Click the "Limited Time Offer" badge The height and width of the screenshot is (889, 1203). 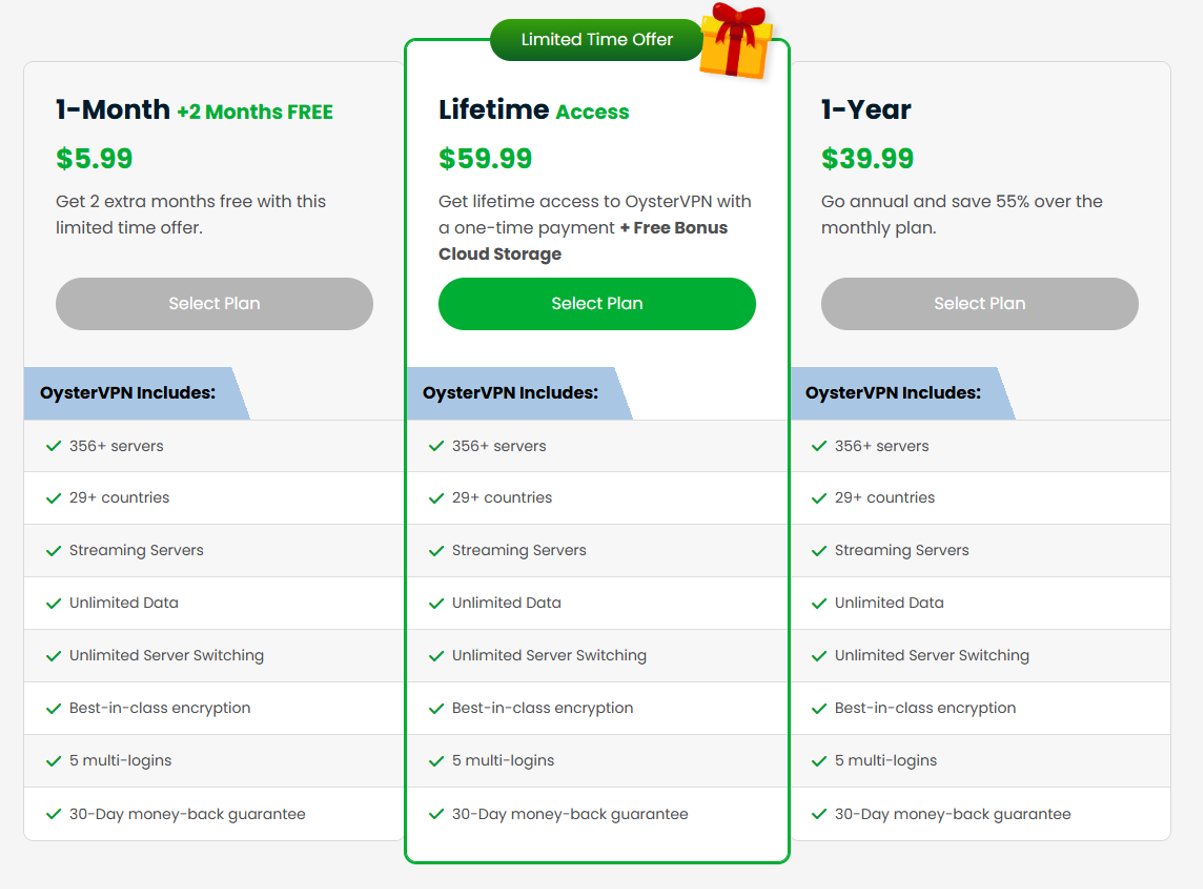[x=595, y=39]
